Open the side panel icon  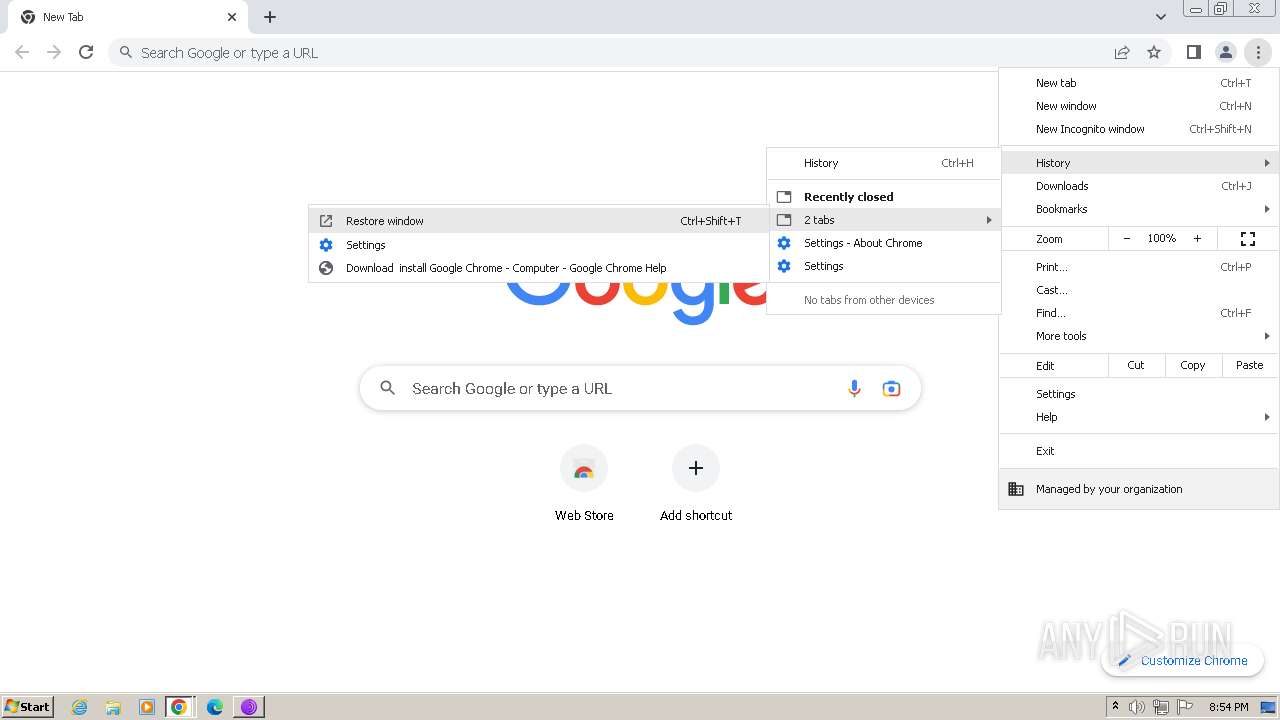pos(1193,52)
